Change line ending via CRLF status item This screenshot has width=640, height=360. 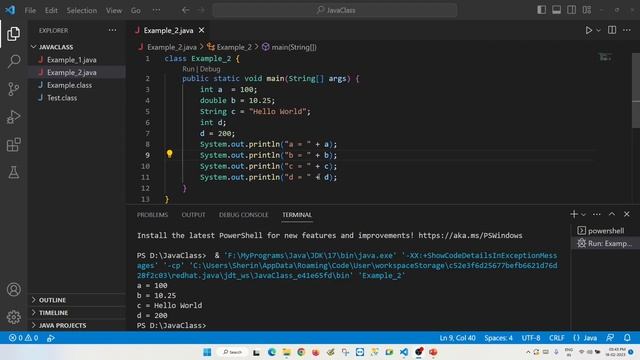click(x=557, y=338)
